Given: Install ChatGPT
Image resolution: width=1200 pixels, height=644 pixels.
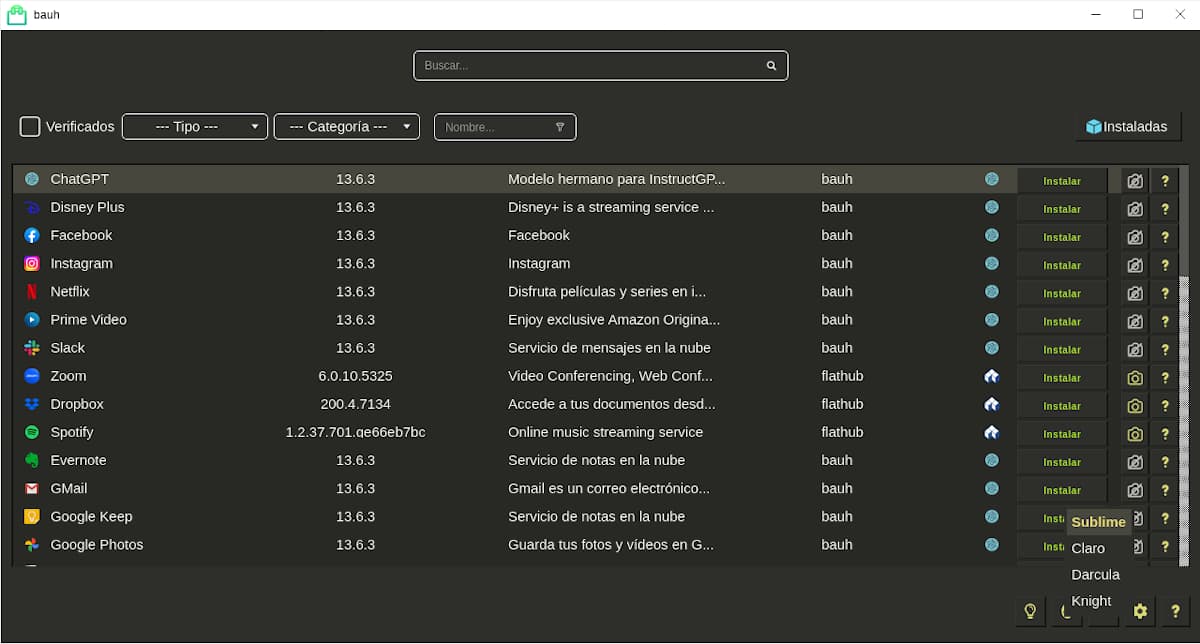Looking at the screenshot, I should (x=1062, y=181).
